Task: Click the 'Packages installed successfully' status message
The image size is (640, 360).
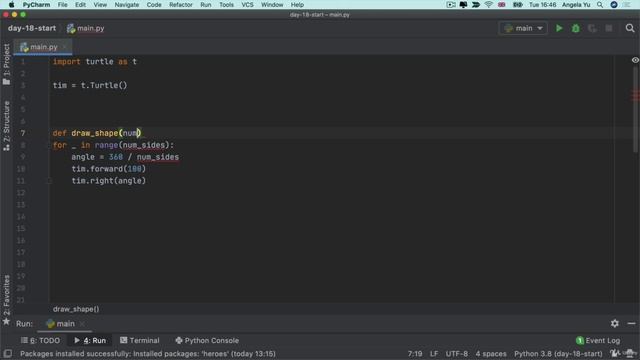Action: click(x=148, y=353)
